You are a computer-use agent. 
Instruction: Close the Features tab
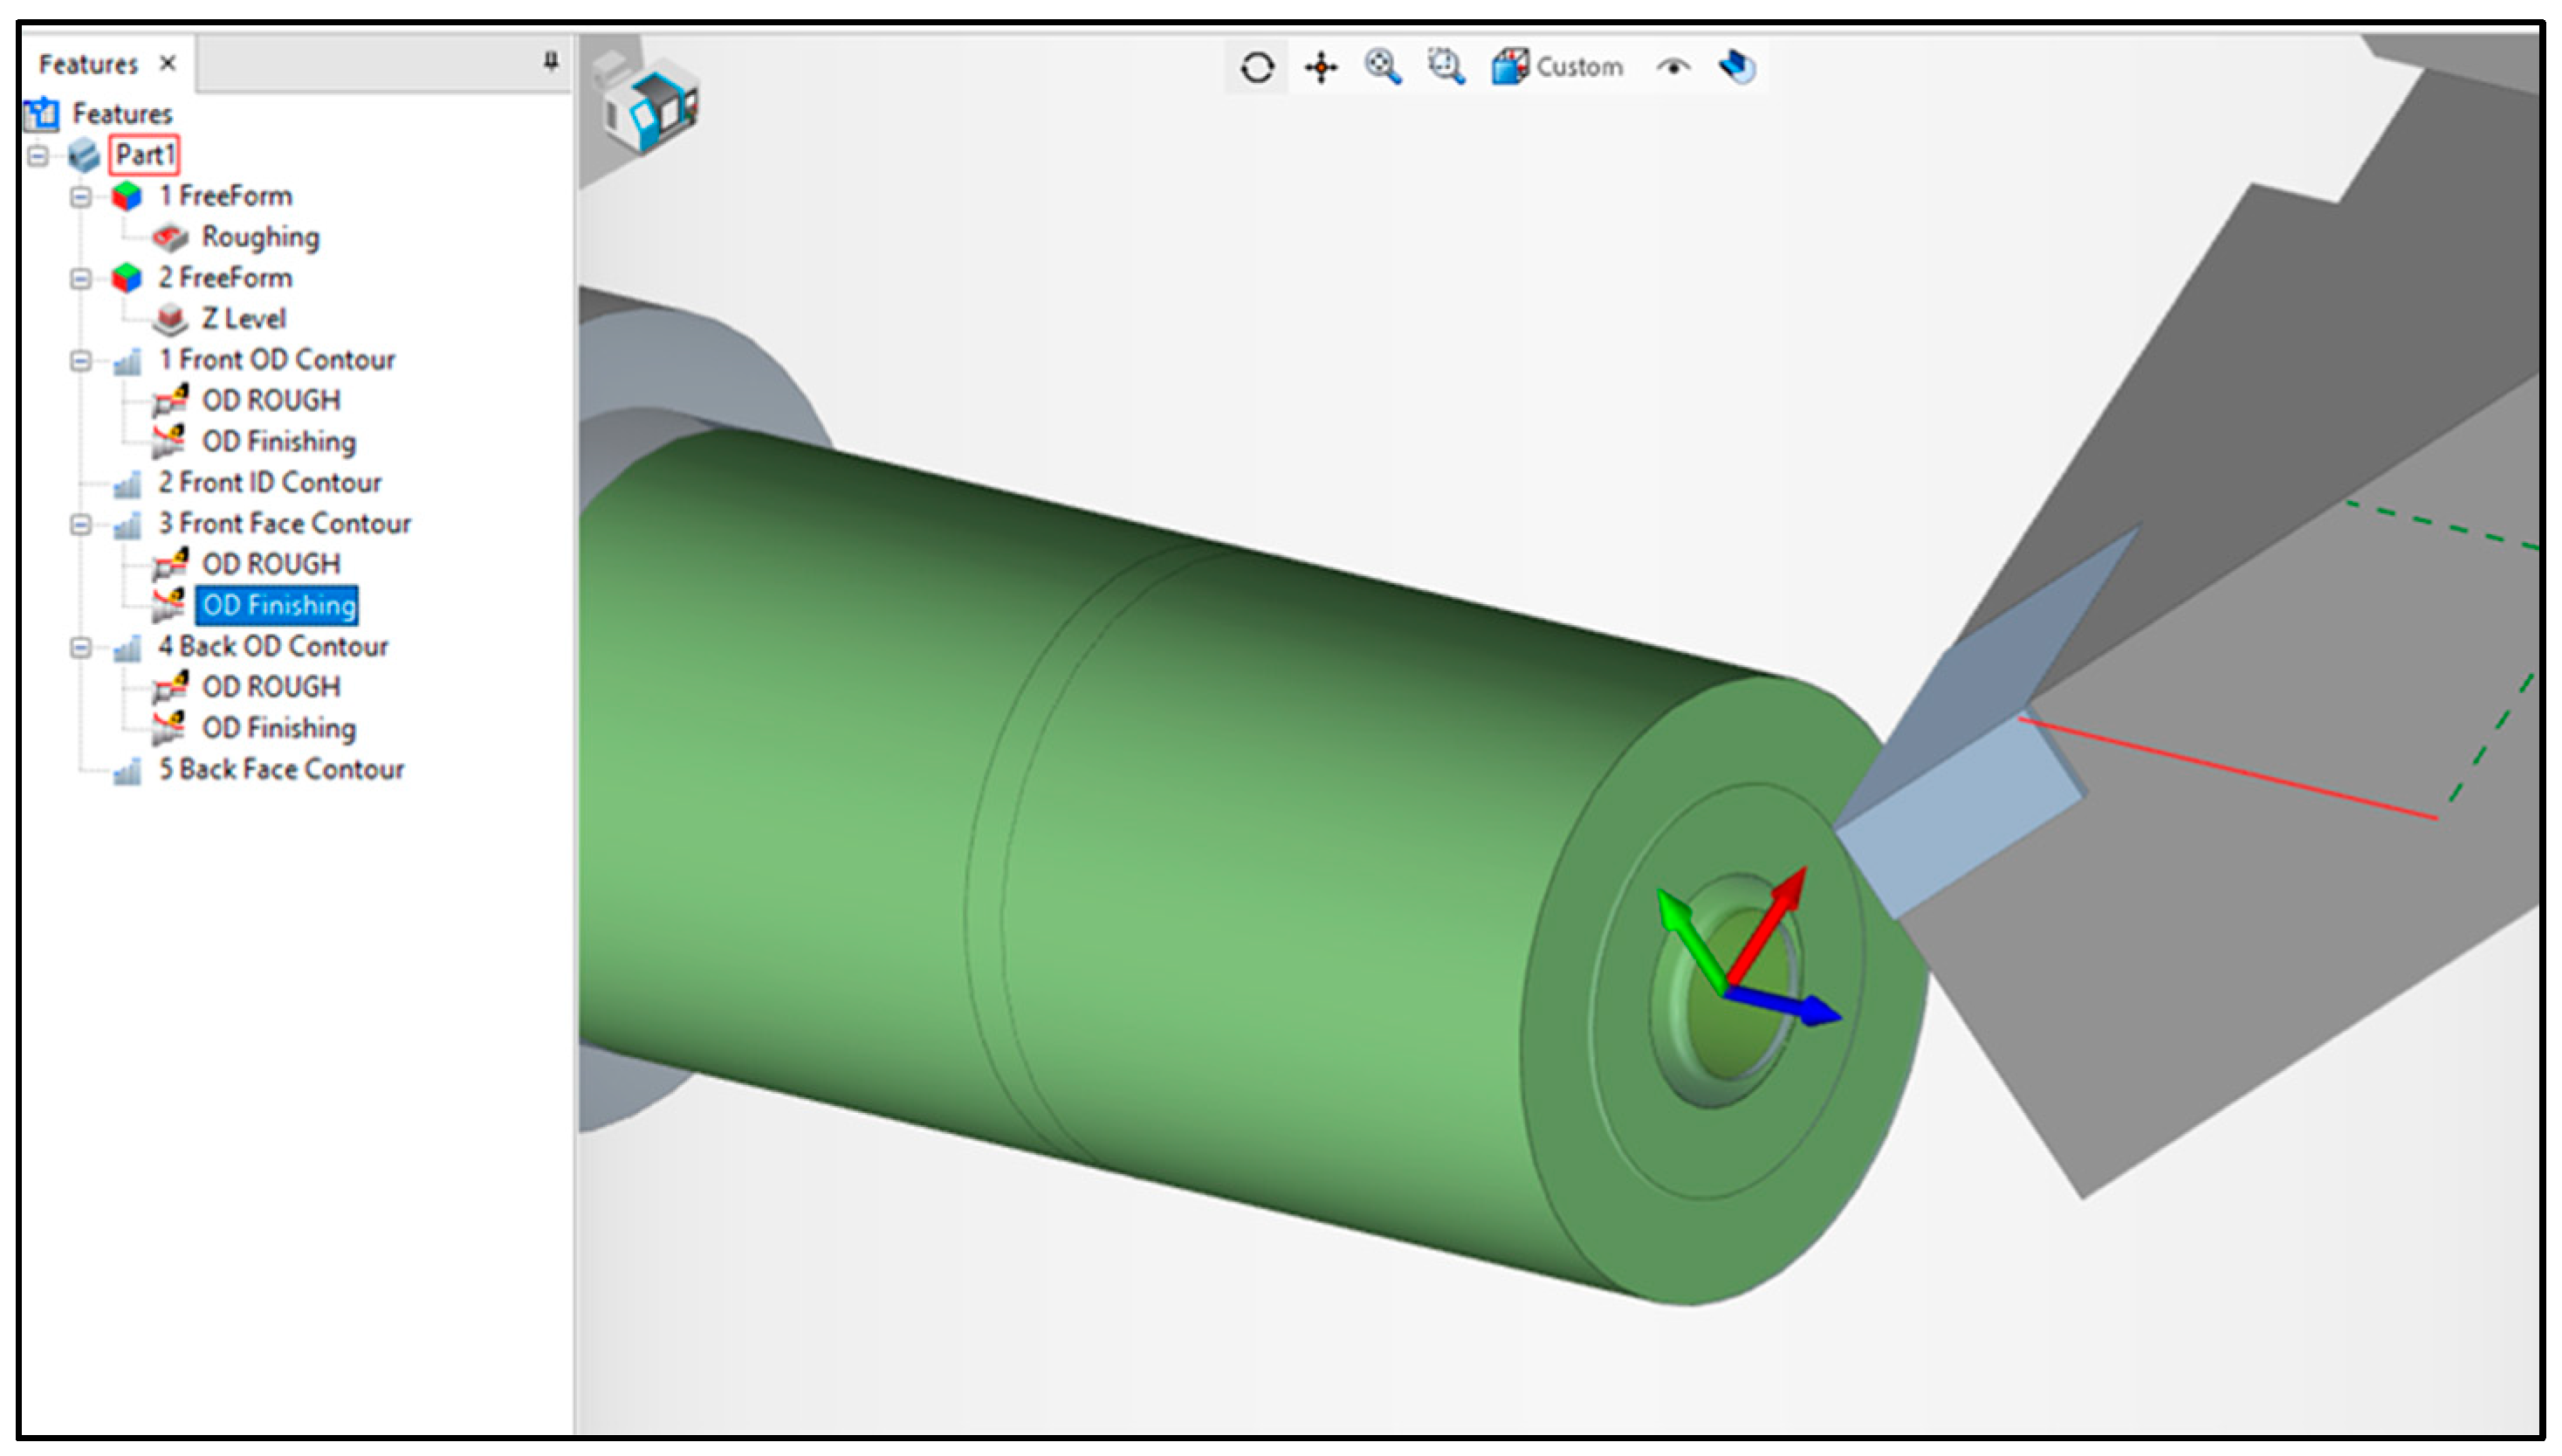click(x=168, y=64)
